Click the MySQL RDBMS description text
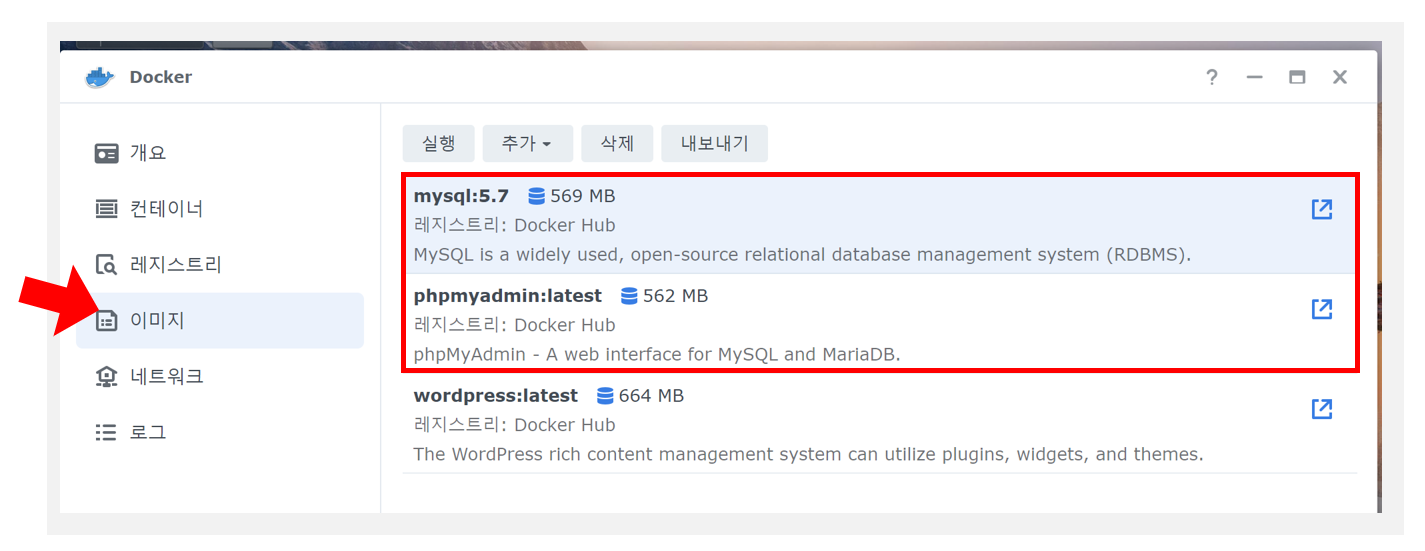 click(802, 255)
